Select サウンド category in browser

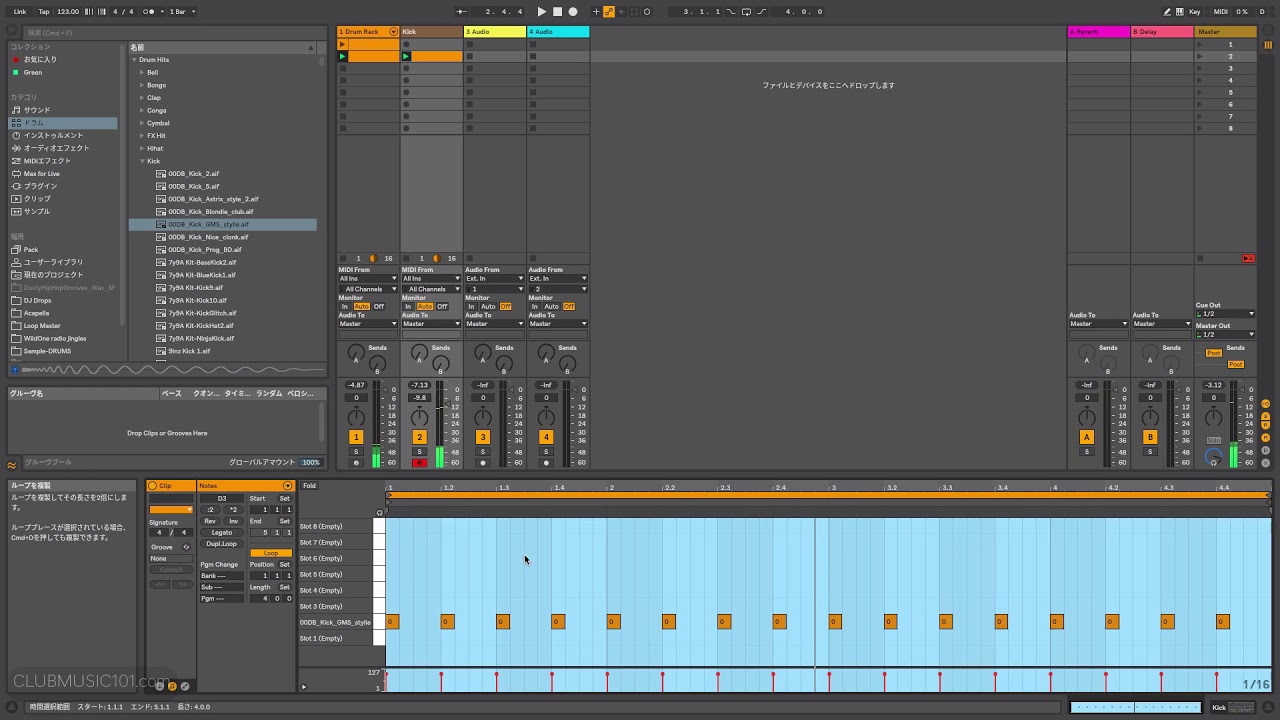point(37,110)
